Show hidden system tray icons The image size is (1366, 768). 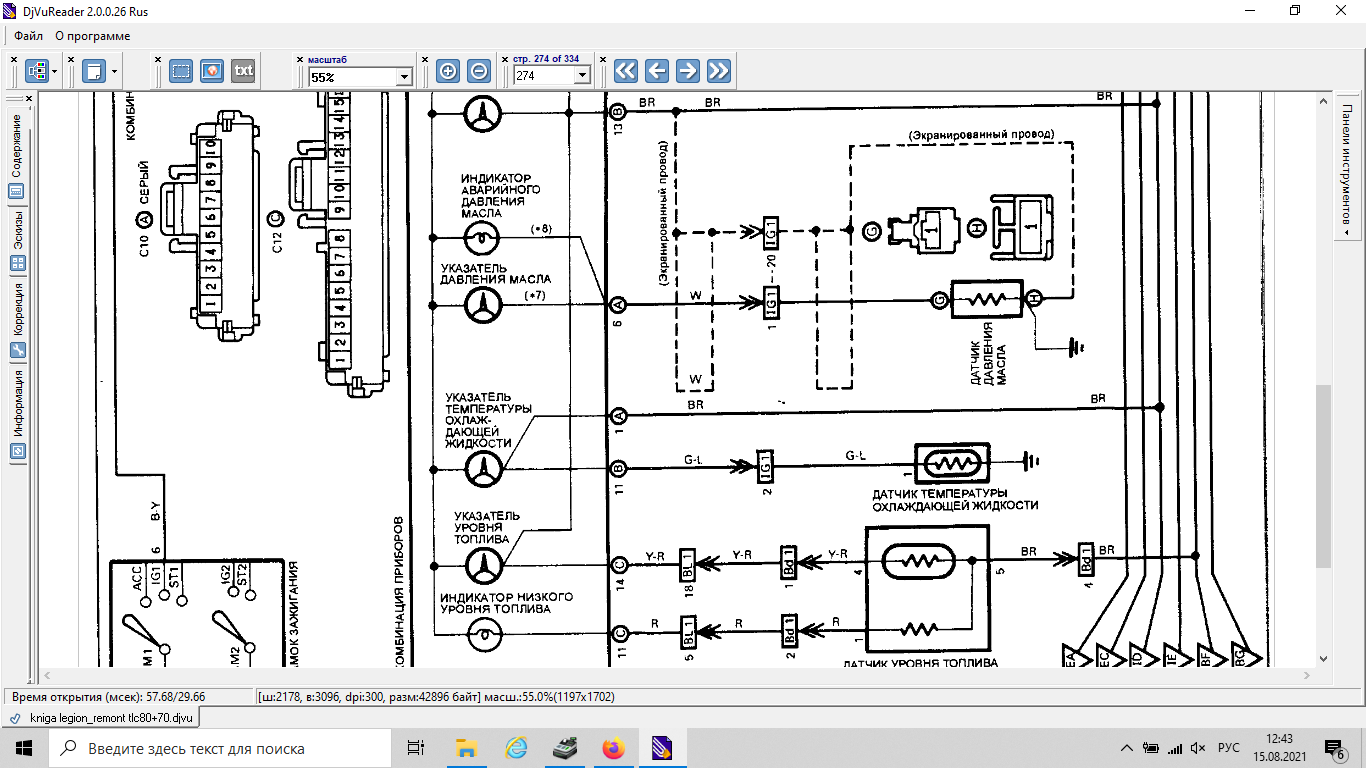click(x=1127, y=748)
